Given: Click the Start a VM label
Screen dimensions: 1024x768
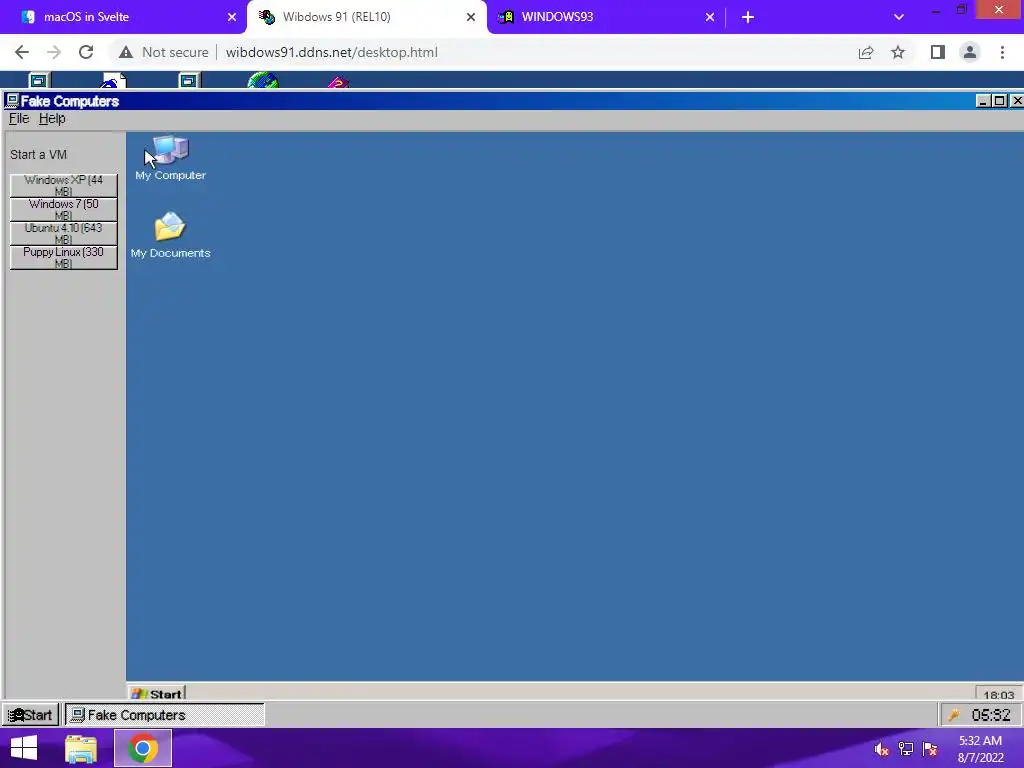Looking at the screenshot, I should (x=39, y=155).
